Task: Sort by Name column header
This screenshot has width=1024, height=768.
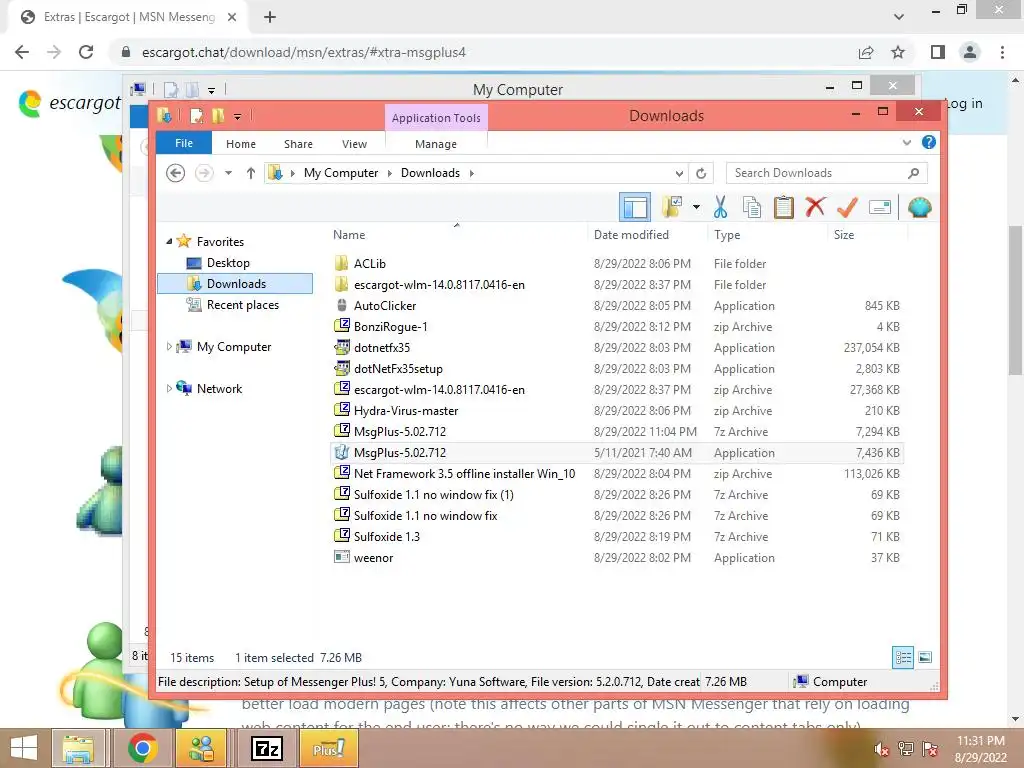Action: pyautogui.click(x=349, y=234)
